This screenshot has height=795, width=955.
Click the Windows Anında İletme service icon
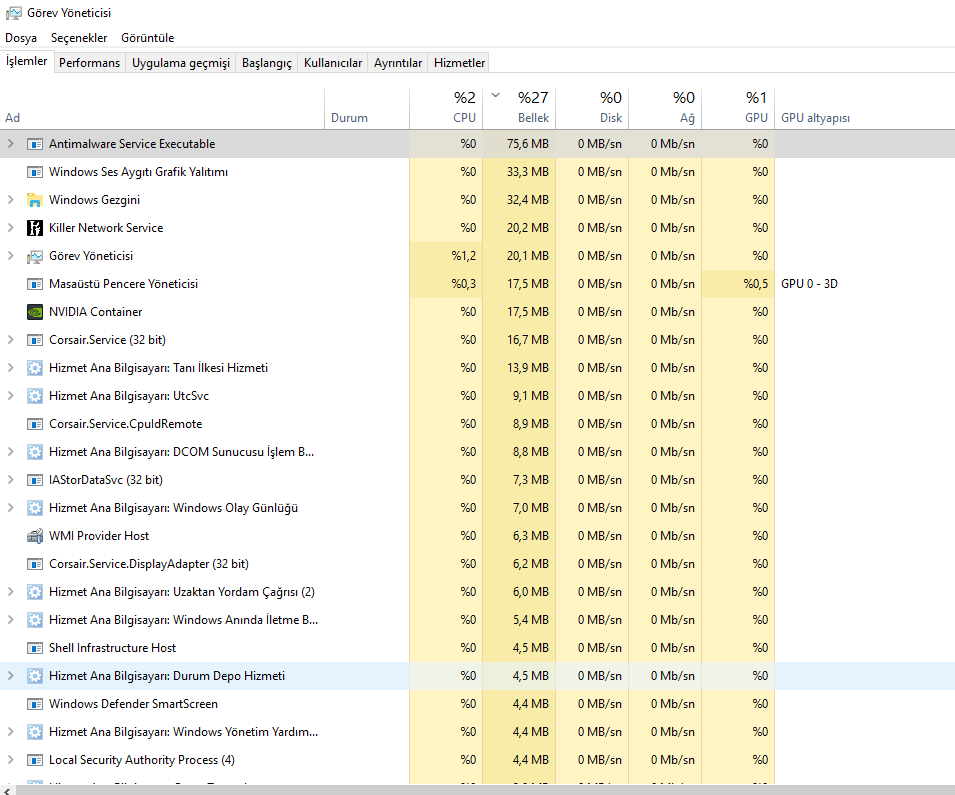[35, 621]
